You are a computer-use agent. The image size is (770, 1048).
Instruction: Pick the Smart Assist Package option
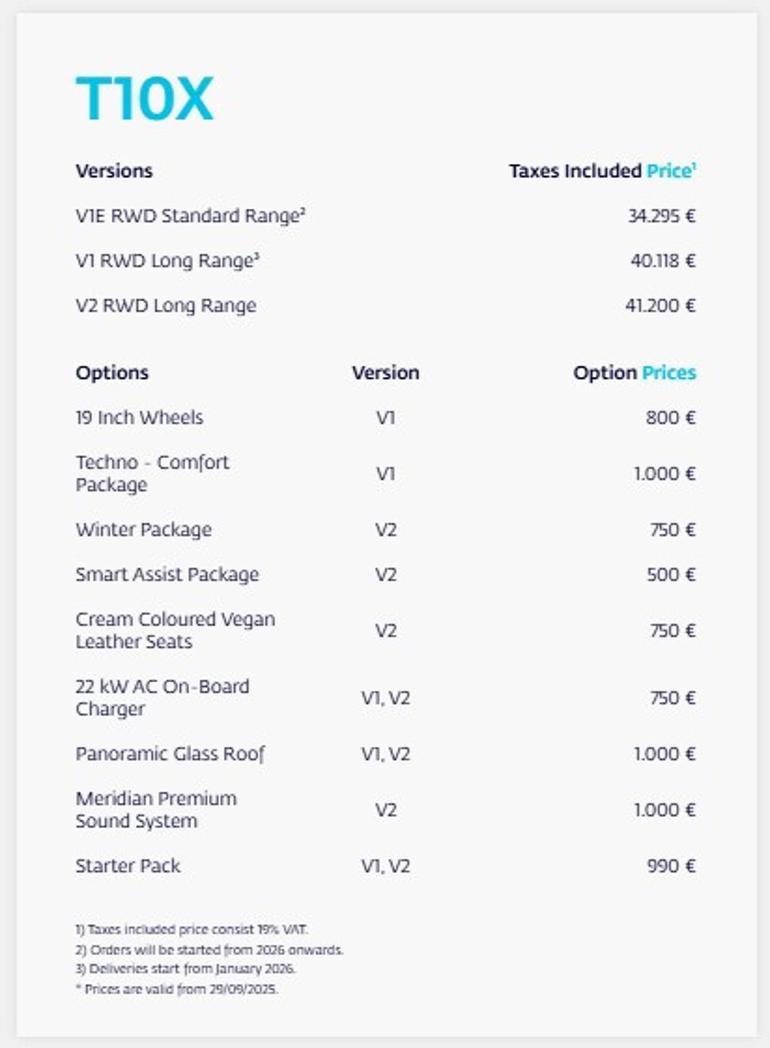(x=167, y=575)
